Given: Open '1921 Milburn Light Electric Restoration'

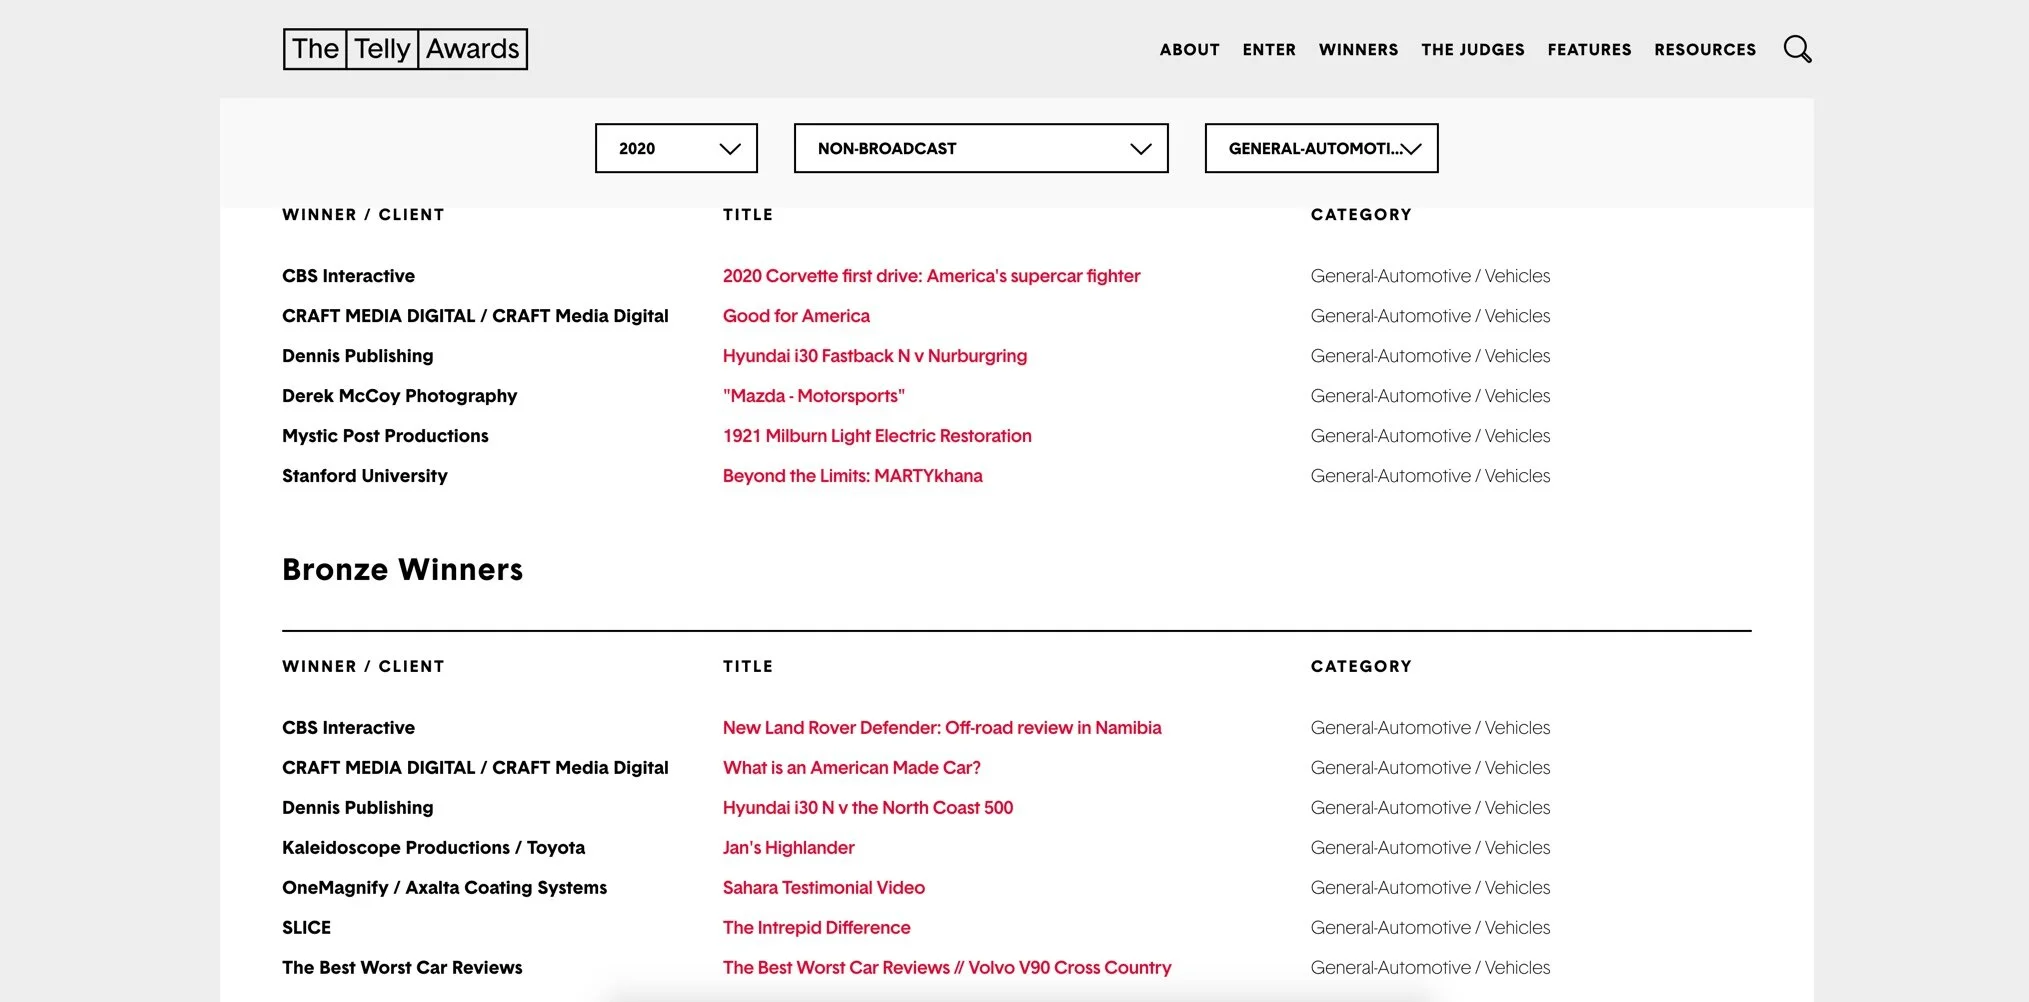Looking at the screenshot, I should point(877,436).
